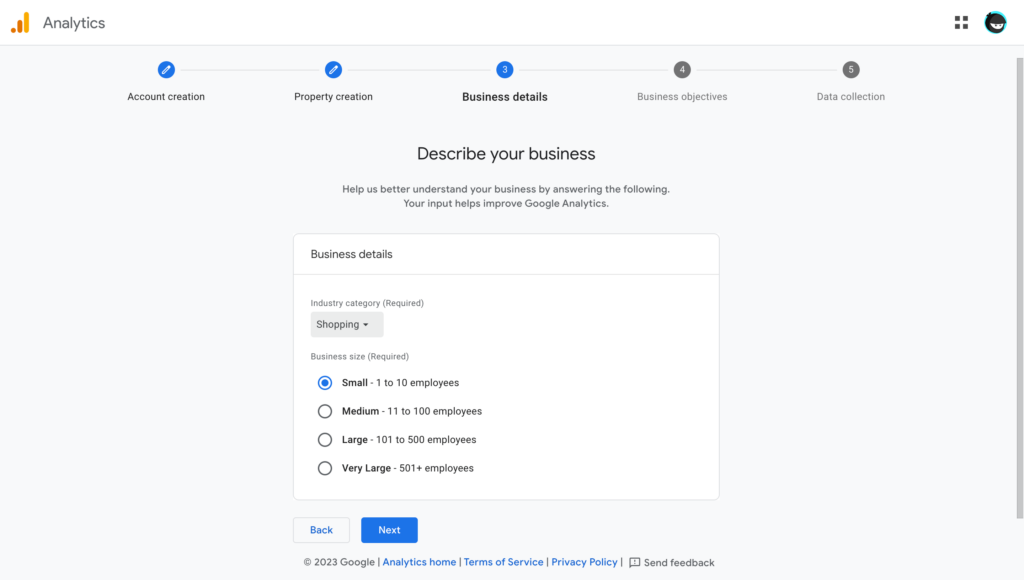Screen dimensions: 1024x580
Task: Click the Back button
Action: click(x=321, y=529)
